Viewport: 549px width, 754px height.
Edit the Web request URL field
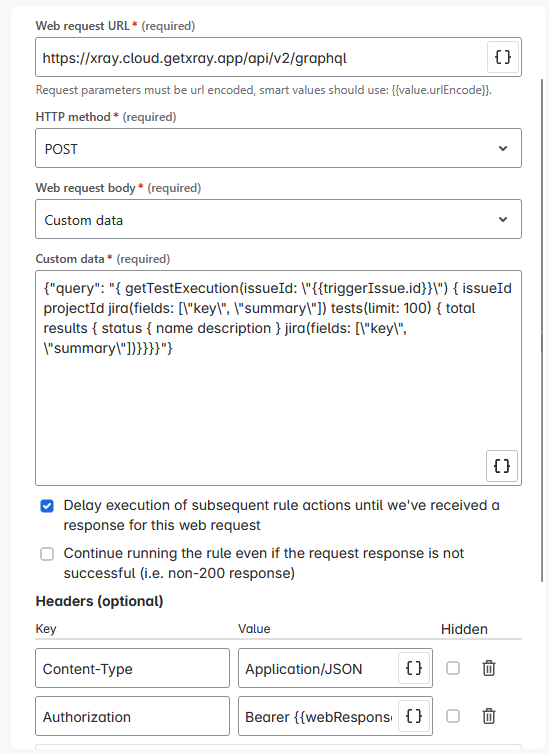(262, 57)
